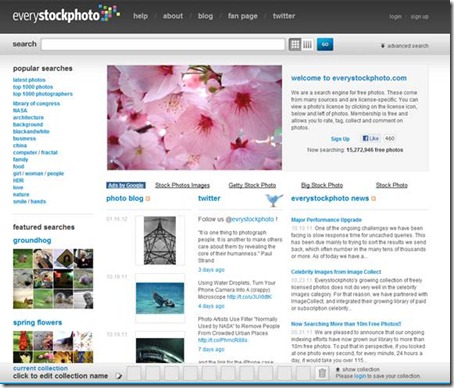
Task: Expand the show collection toggle
Action: [357, 369]
